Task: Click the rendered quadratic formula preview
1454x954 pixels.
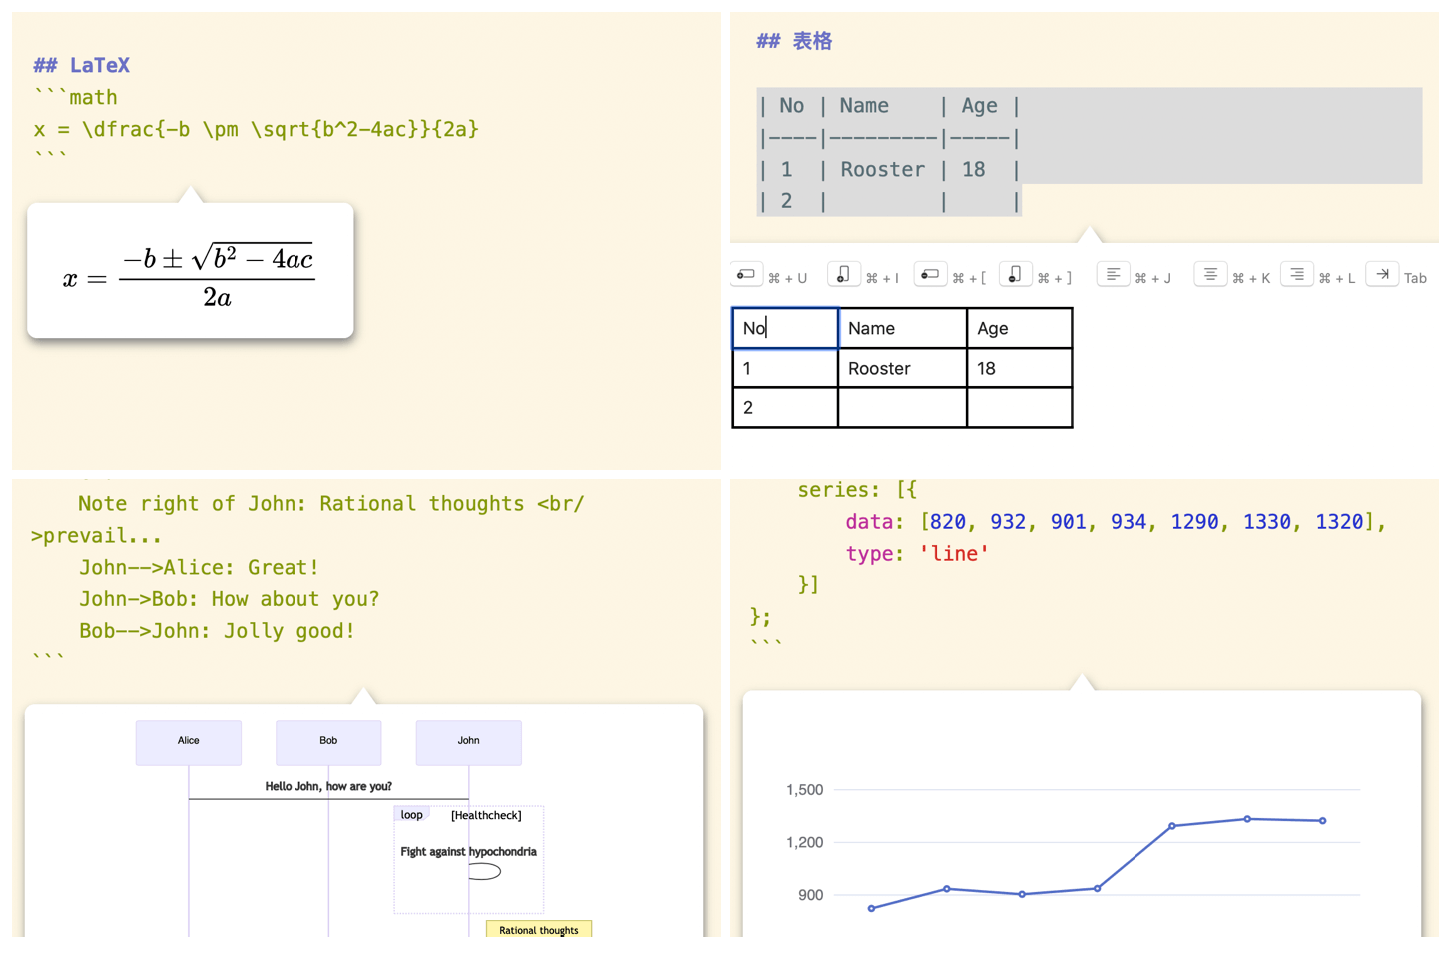Action: [x=190, y=271]
